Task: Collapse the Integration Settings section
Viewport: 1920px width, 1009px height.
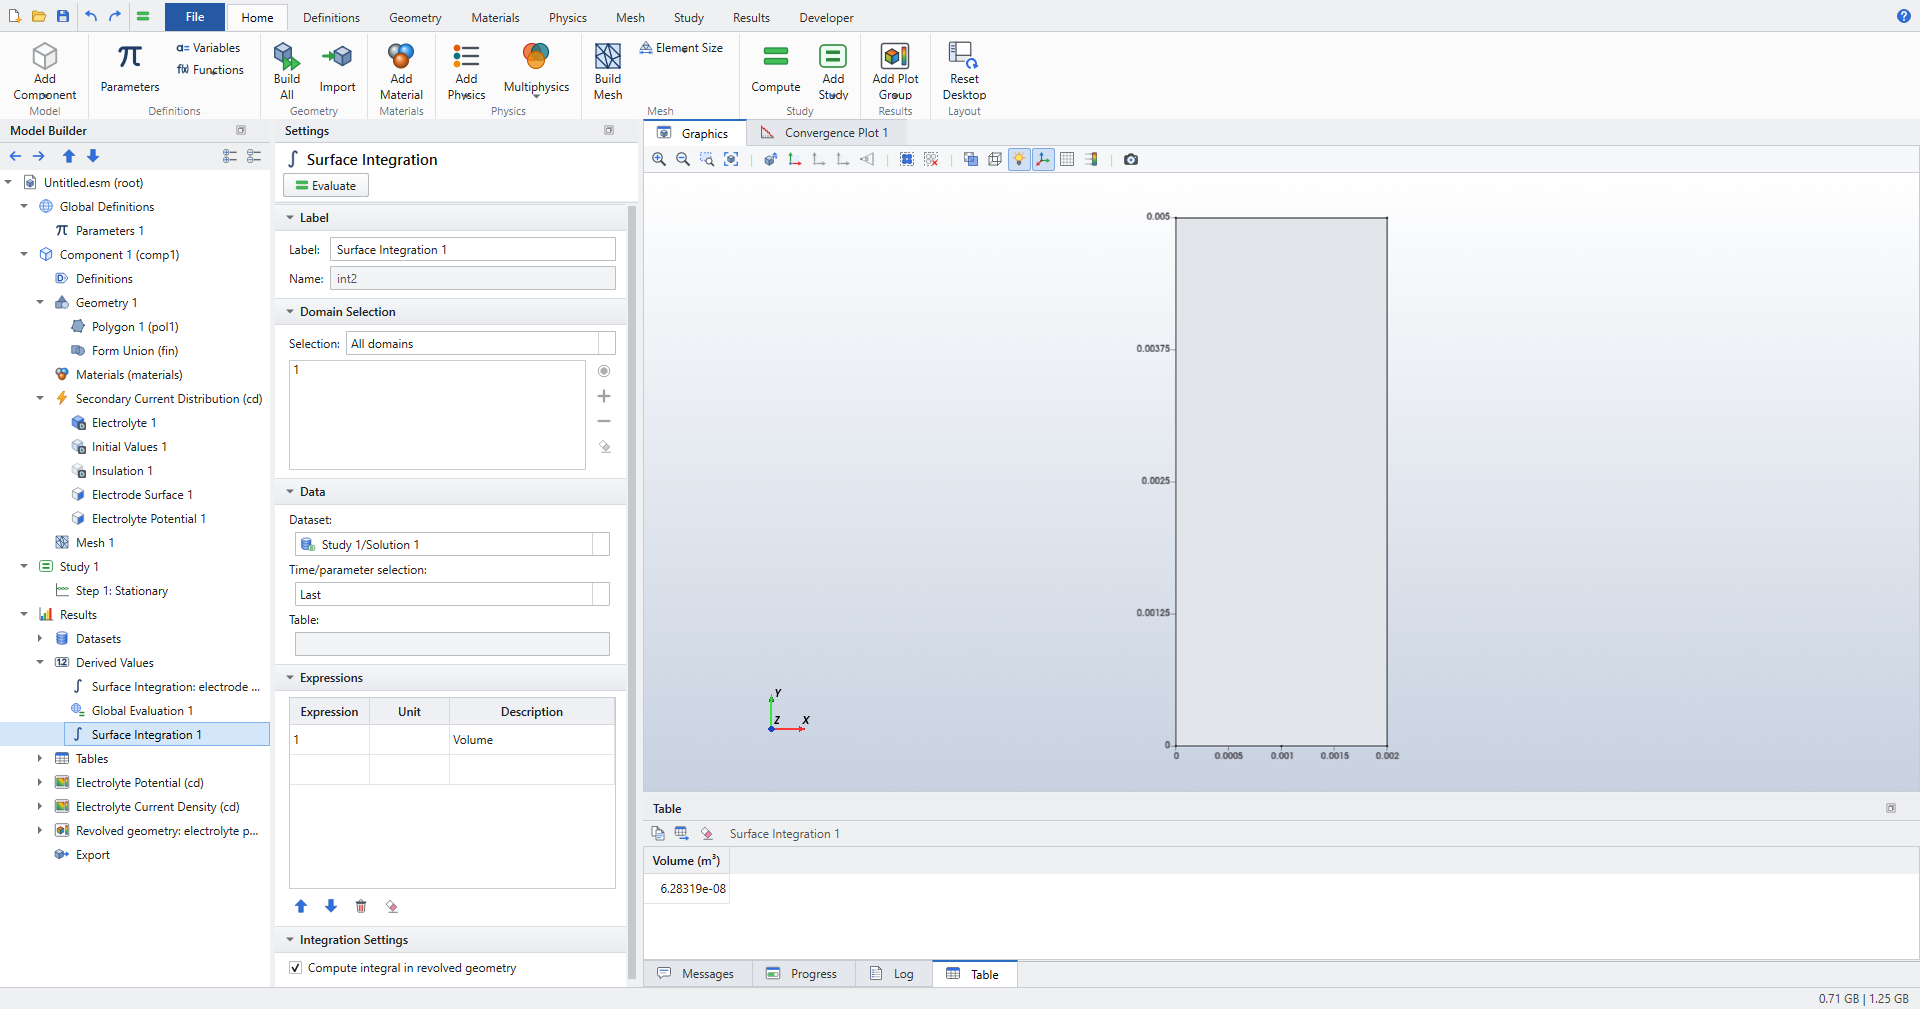Action: 290,940
